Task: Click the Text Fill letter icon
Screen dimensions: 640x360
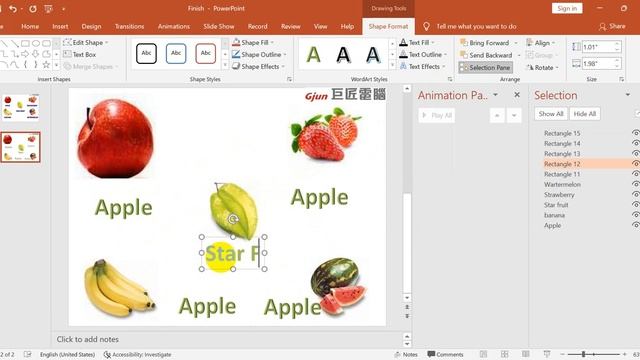Action: pos(403,42)
